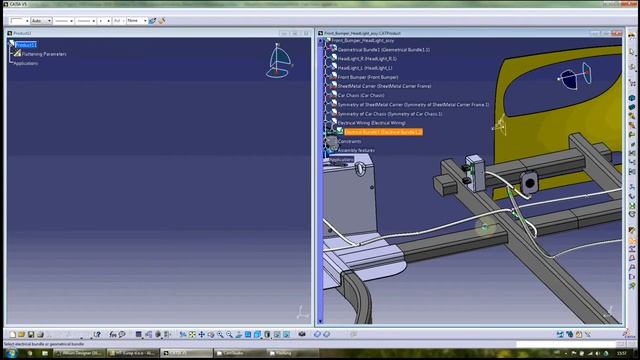The height and width of the screenshot is (360, 640).
Task: Click the Open file folder icon
Action: tap(22, 335)
